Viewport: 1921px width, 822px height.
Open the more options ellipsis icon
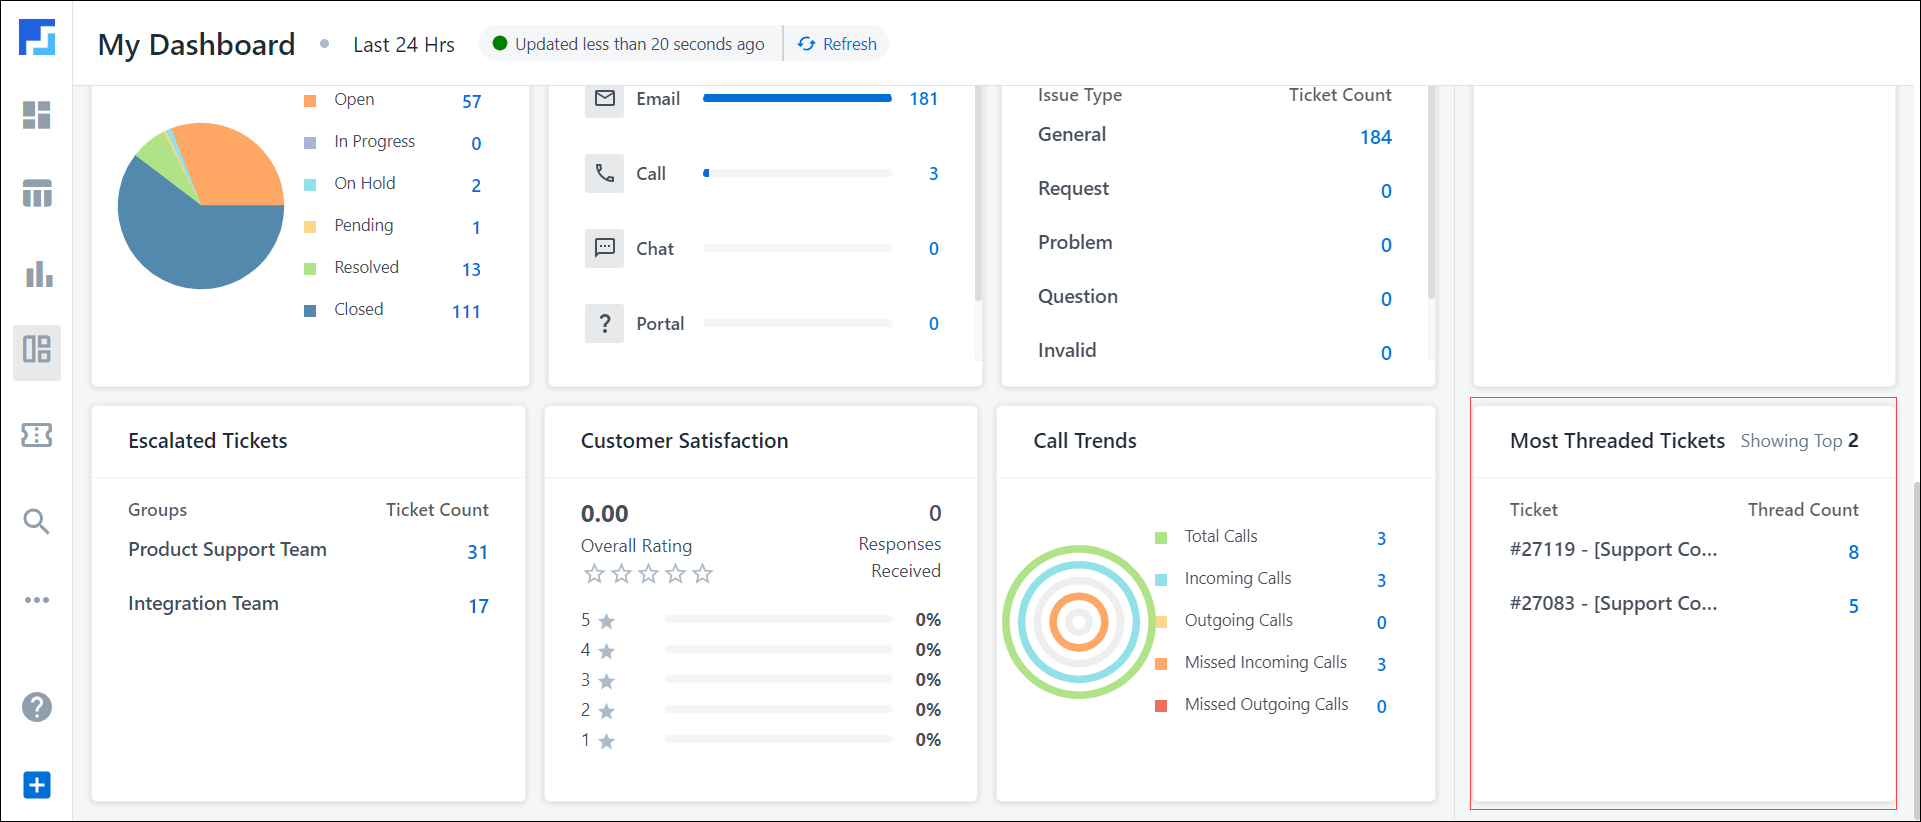[x=37, y=600]
